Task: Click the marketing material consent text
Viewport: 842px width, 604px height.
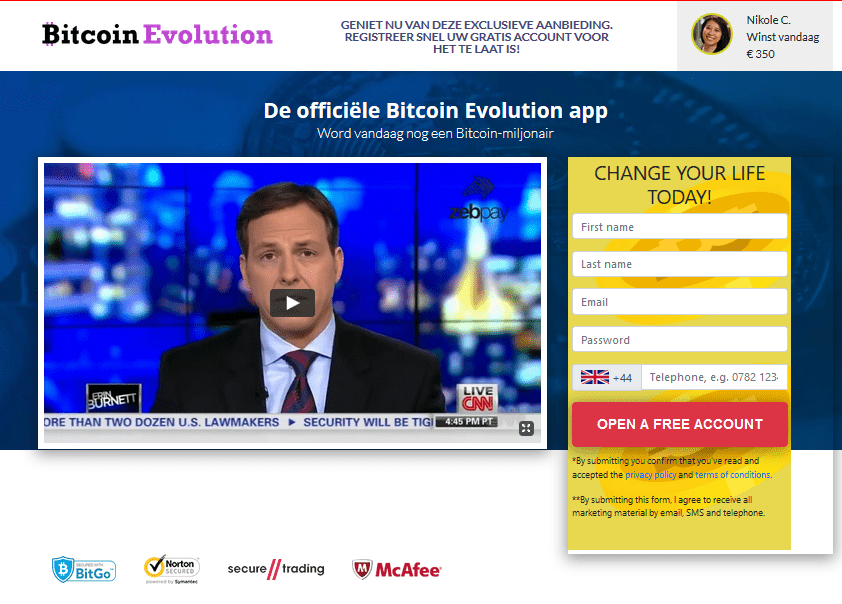Action: [669, 506]
